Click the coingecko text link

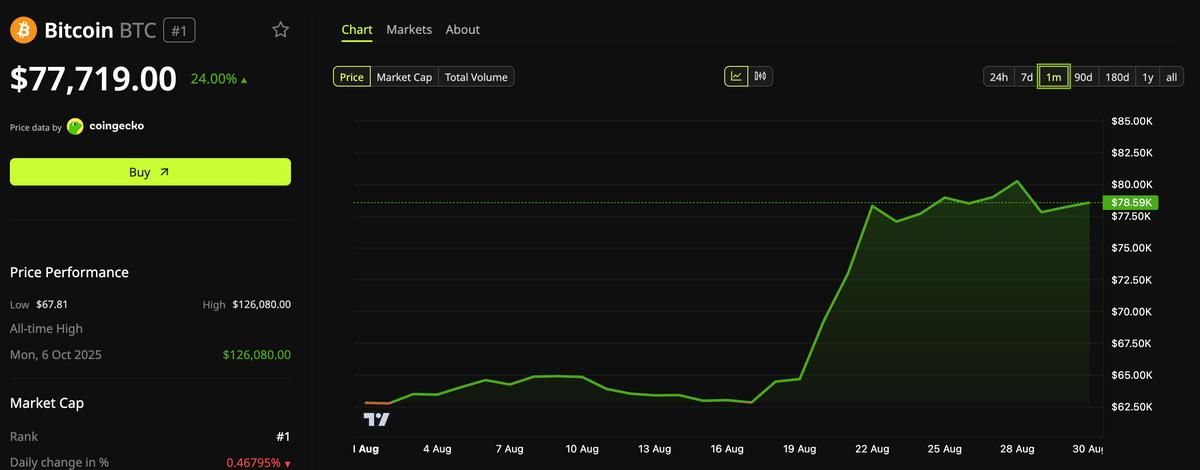pos(117,126)
